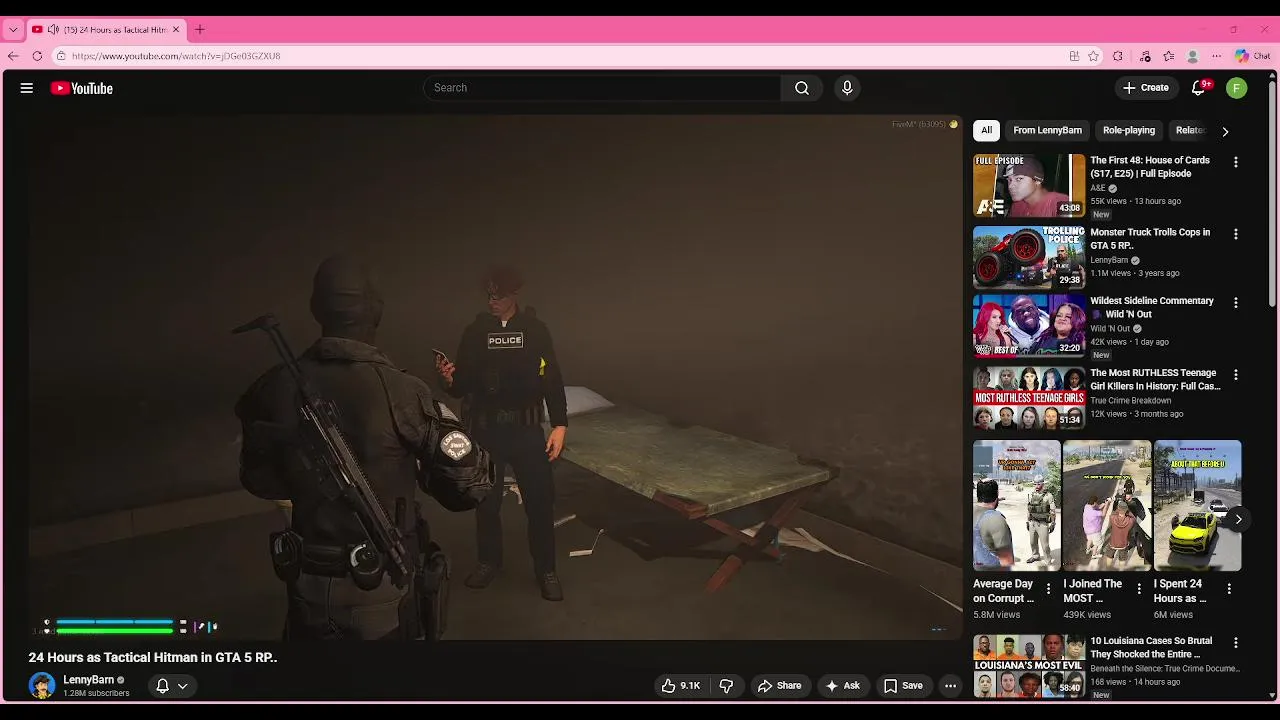Dislike the video with thumbs down
Screen dimensions: 1280x720
pos(727,686)
